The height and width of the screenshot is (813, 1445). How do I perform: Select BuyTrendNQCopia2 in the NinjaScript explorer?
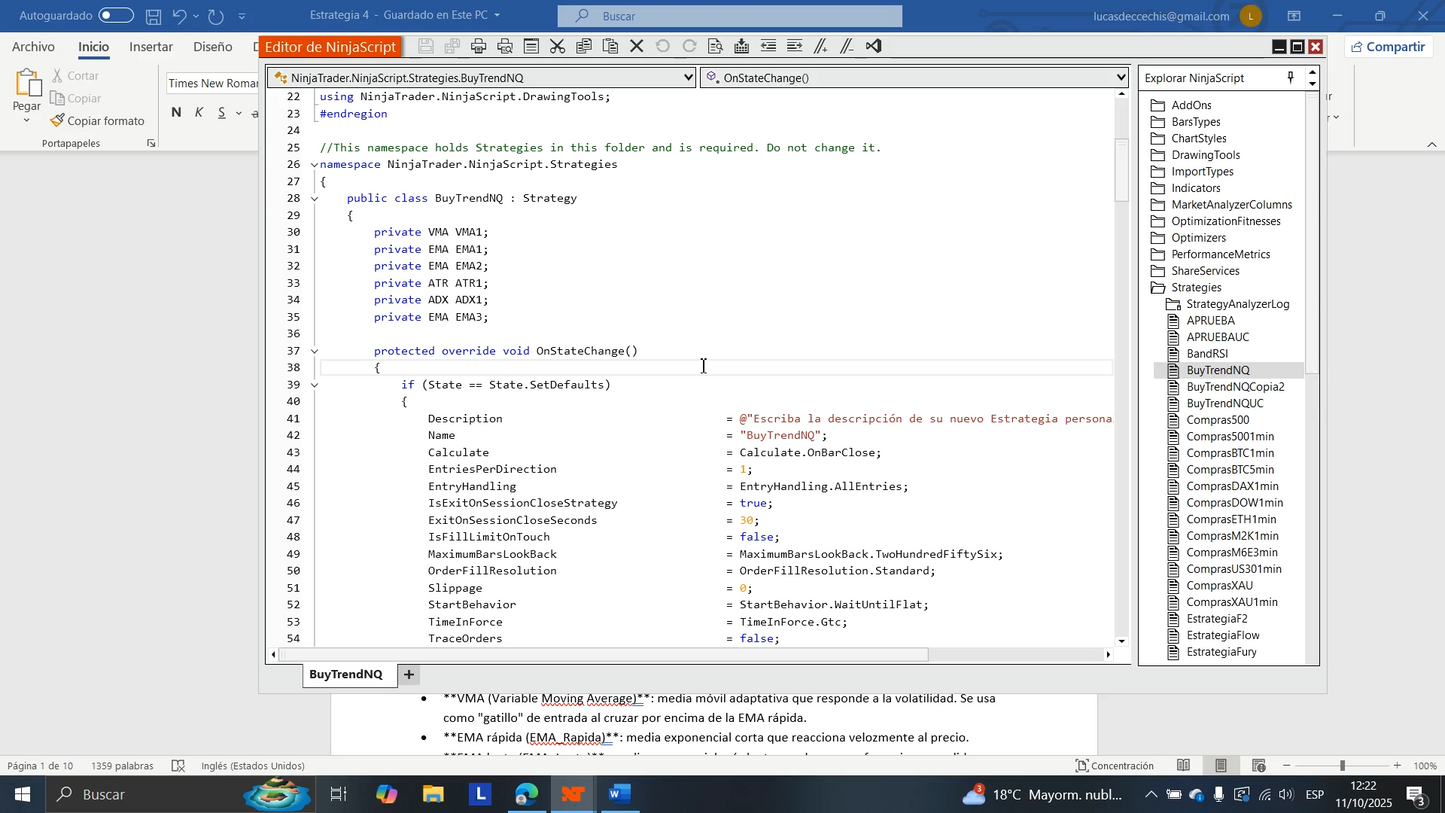pos(1235,387)
